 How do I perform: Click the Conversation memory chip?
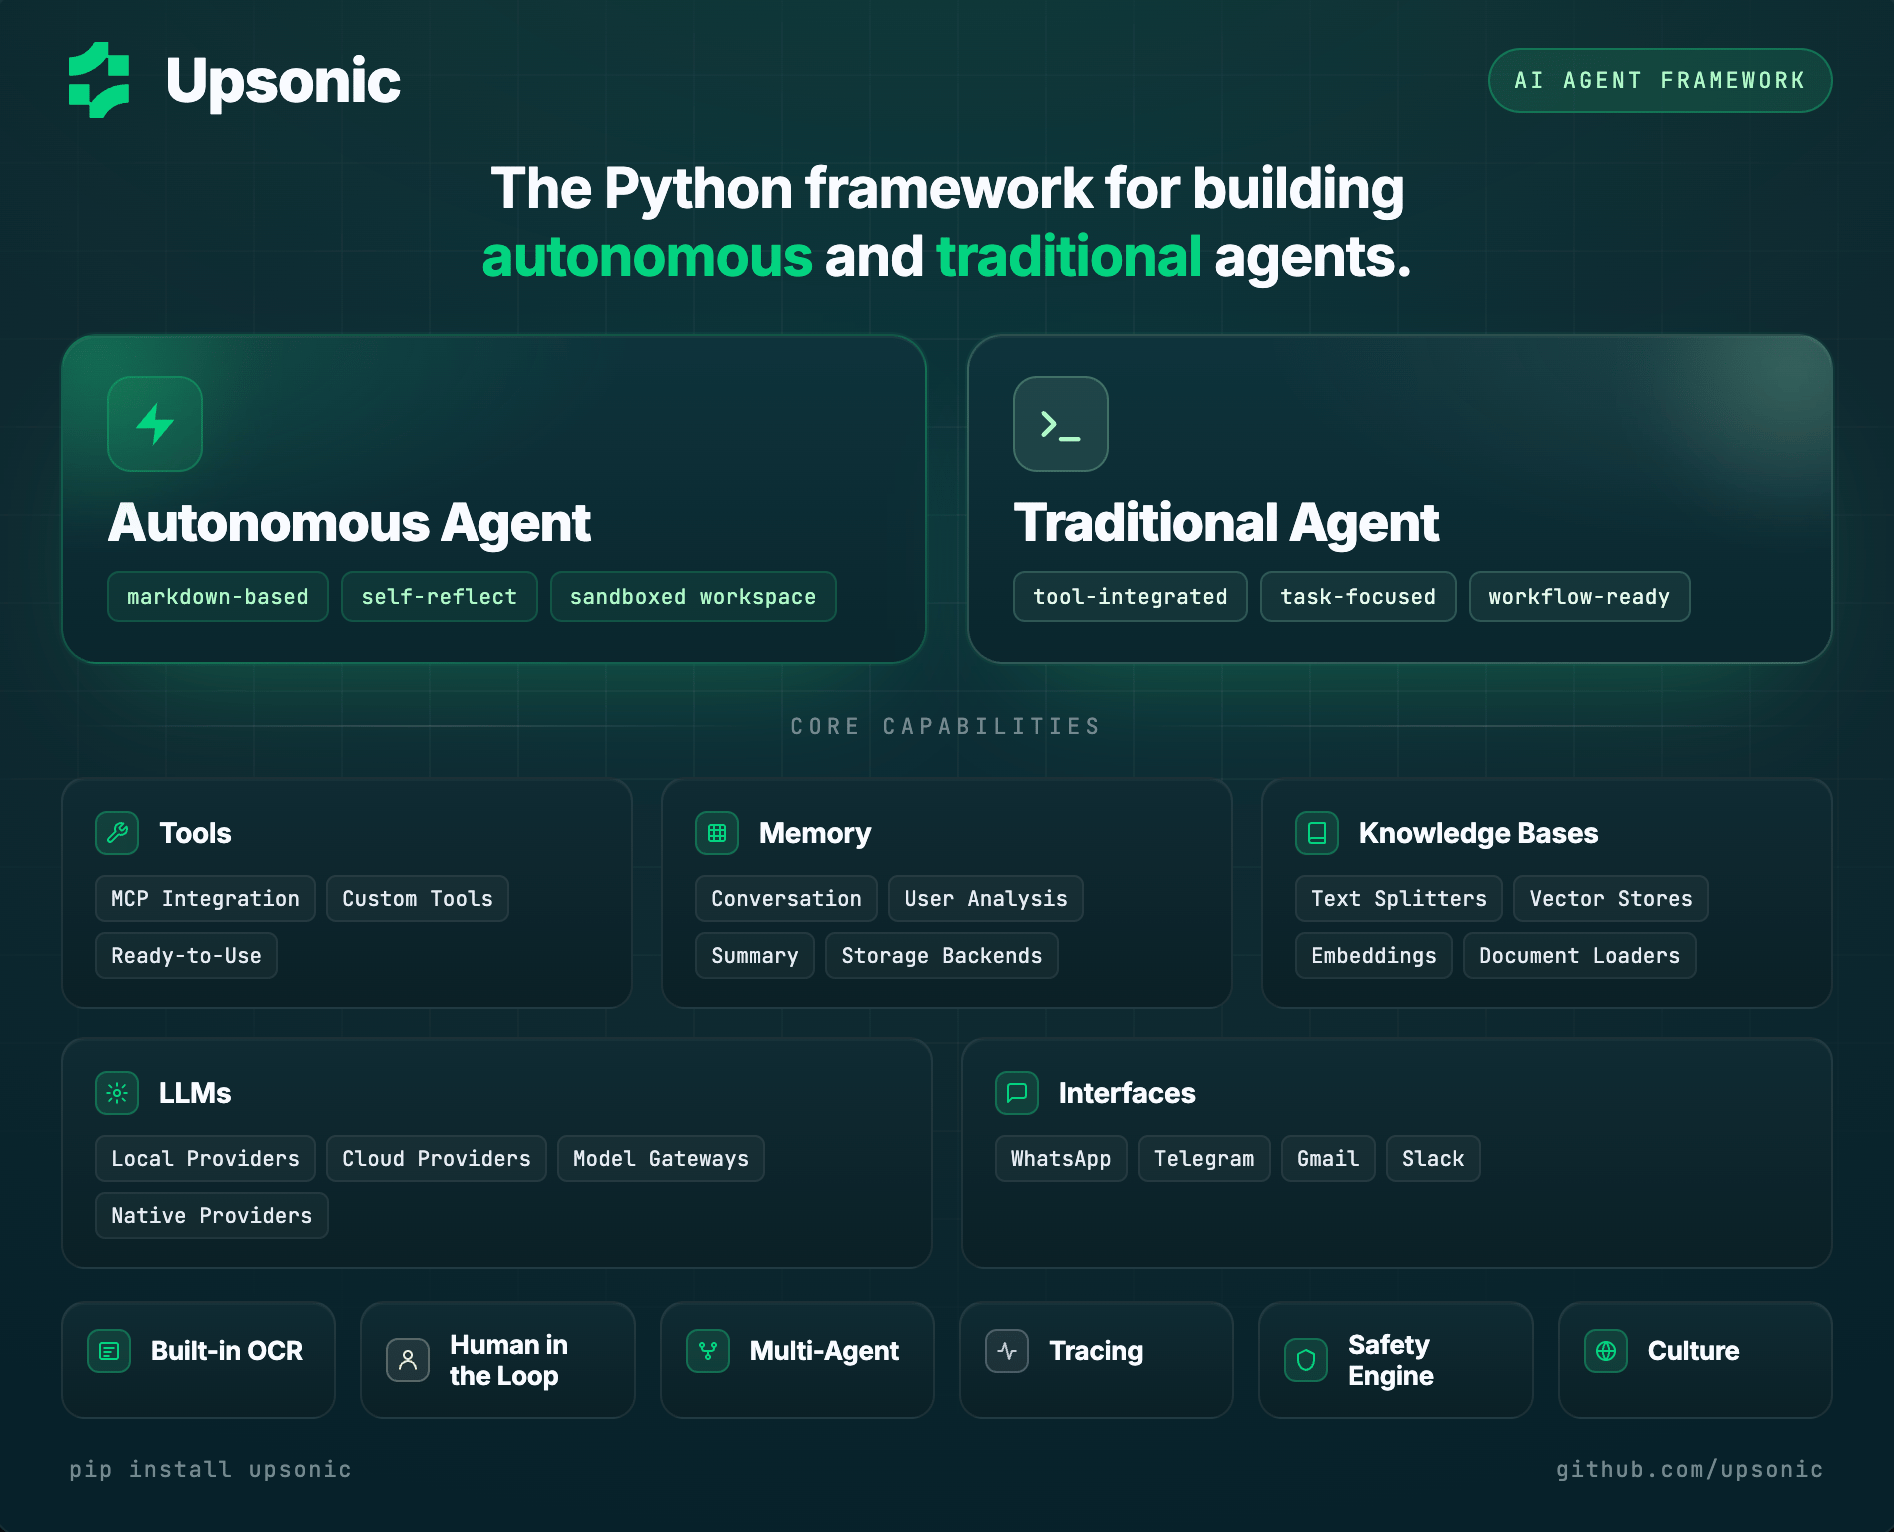[x=786, y=899]
